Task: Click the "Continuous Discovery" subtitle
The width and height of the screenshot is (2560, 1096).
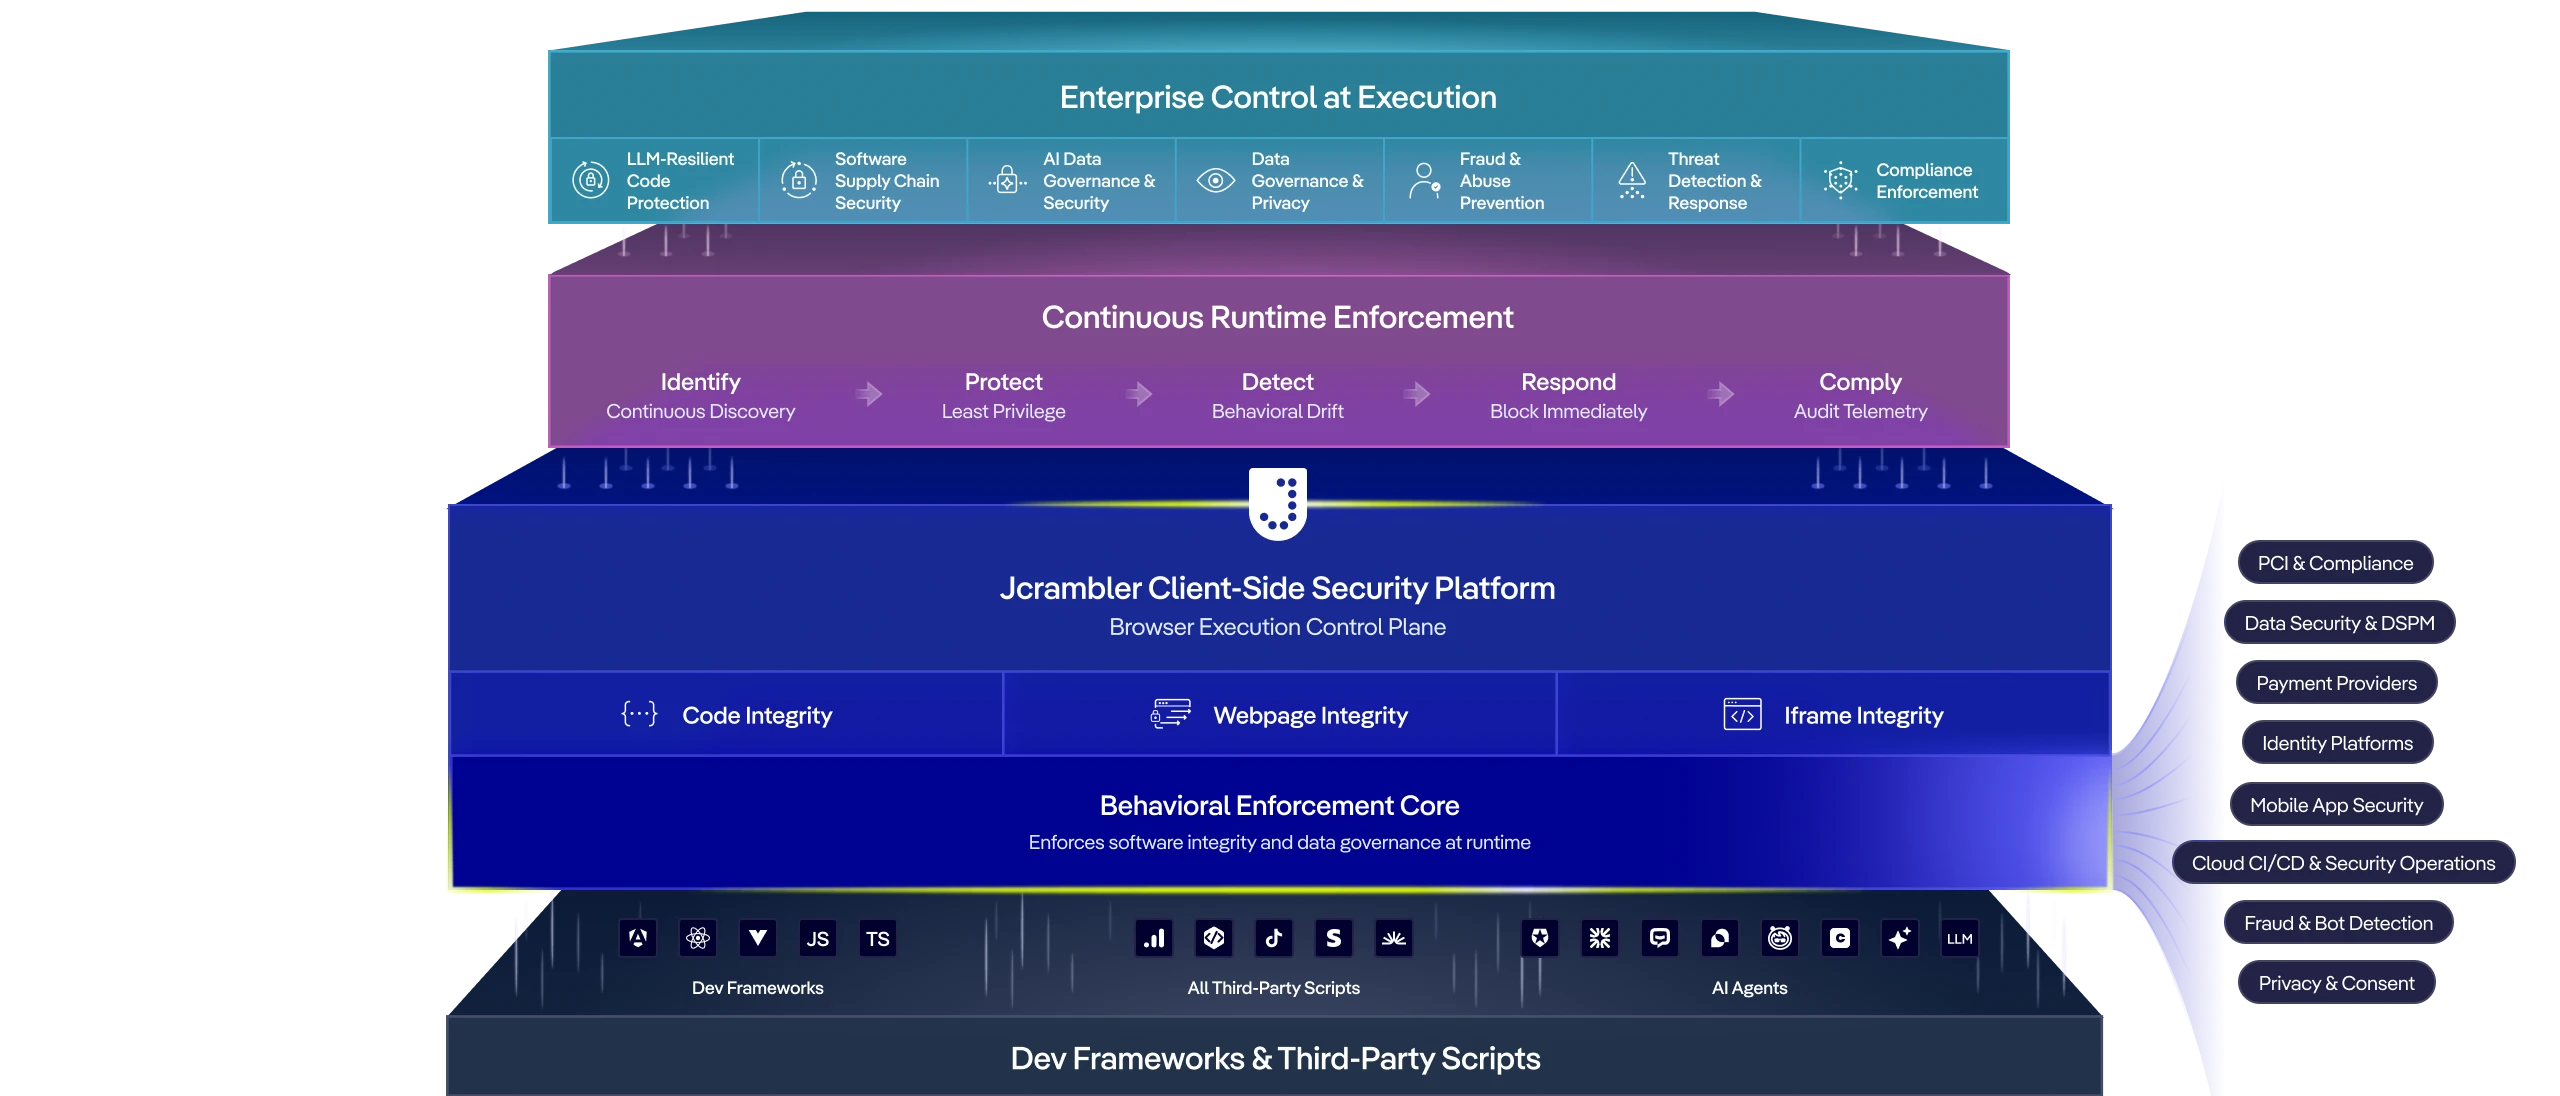Action: click(x=700, y=411)
